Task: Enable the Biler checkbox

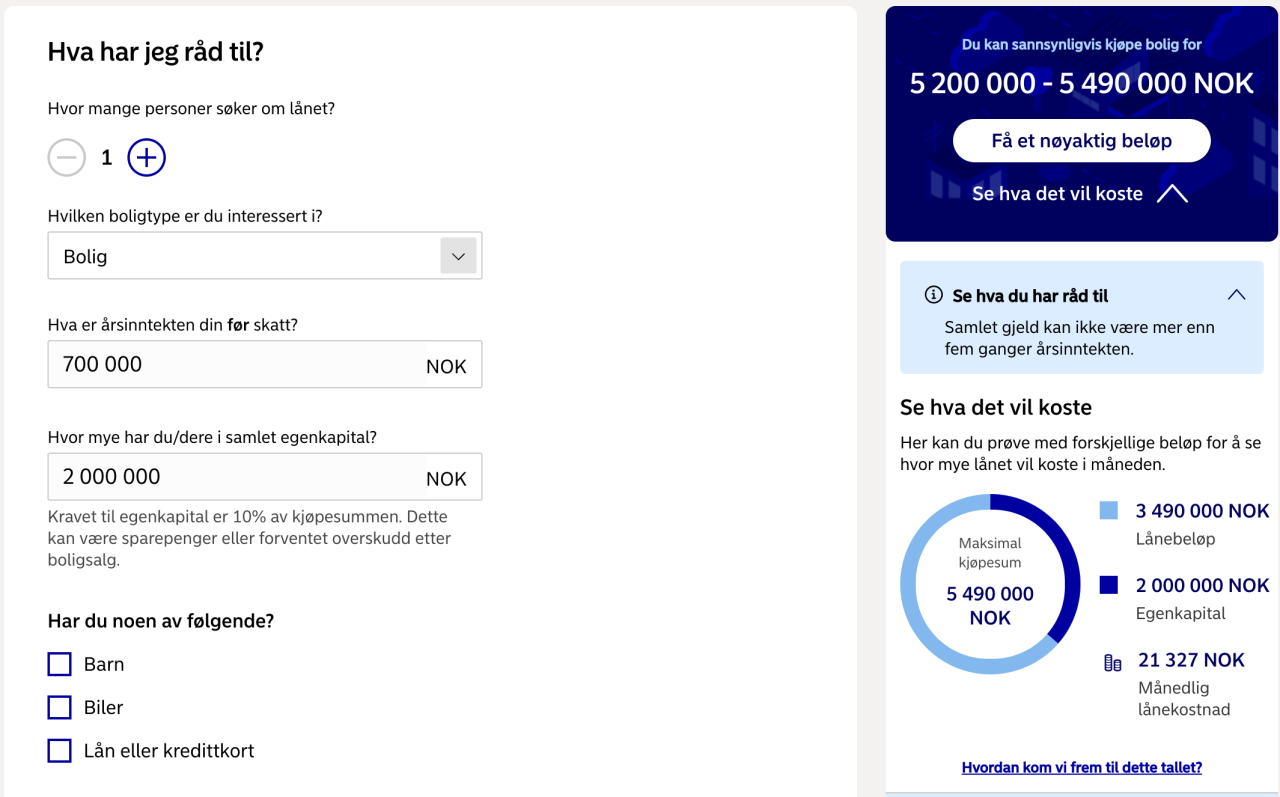Action: [x=60, y=708]
